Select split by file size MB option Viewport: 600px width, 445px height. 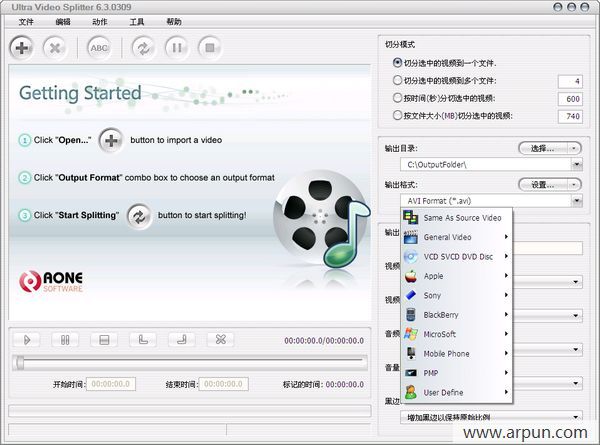pos(398,115)
